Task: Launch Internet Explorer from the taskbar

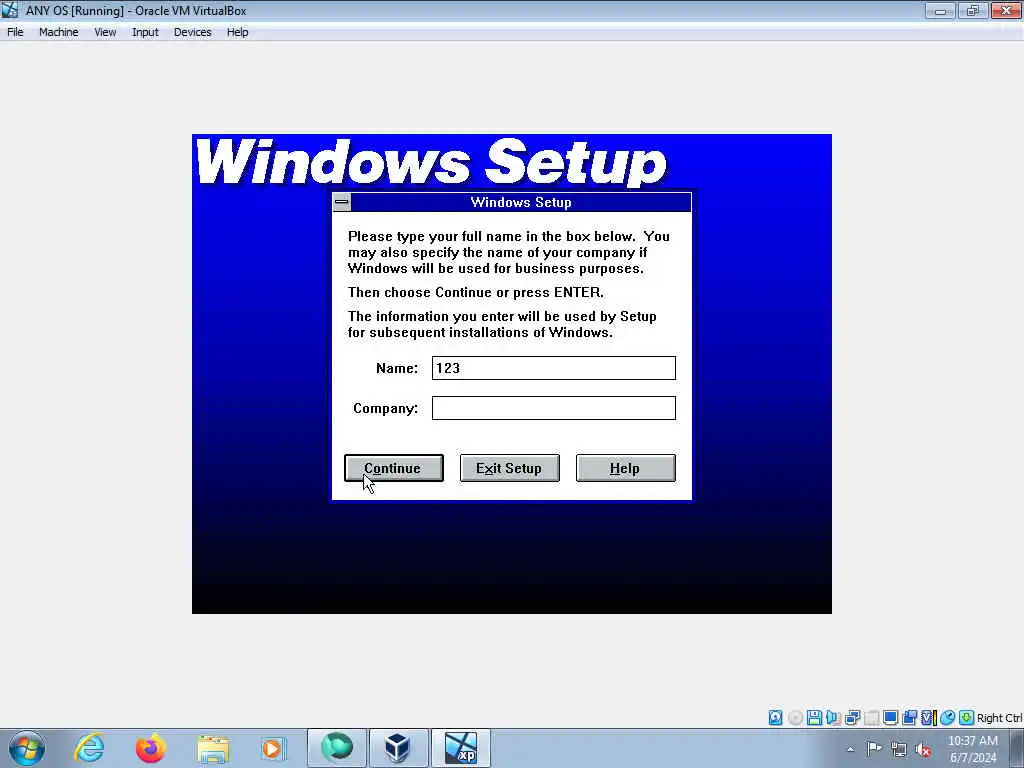Action: [x=89, y=748]
